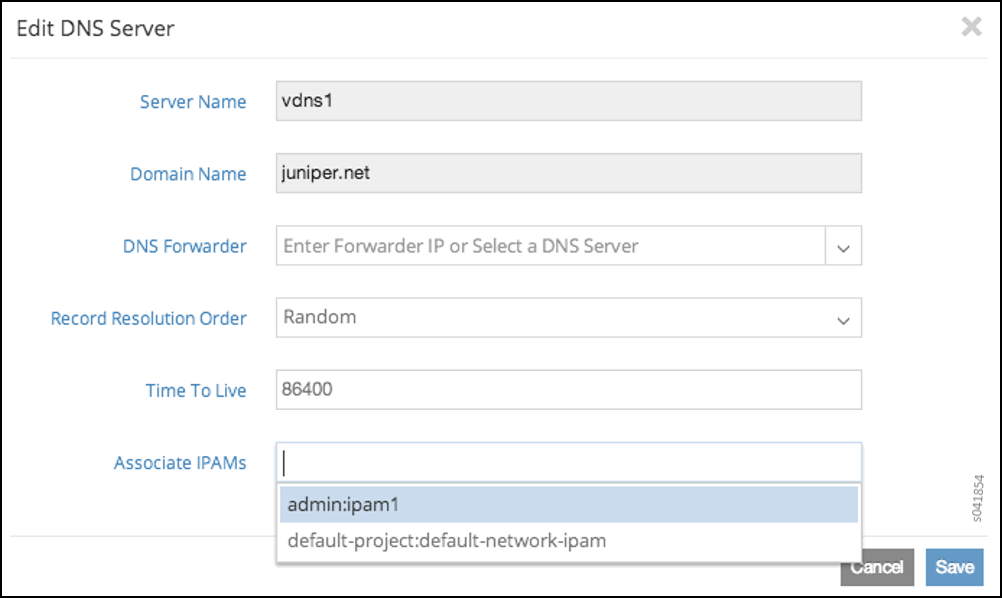Select admin:ipam1 from the IPAM list
Viewport: 1002px width, 598px height.
(568, 505)
